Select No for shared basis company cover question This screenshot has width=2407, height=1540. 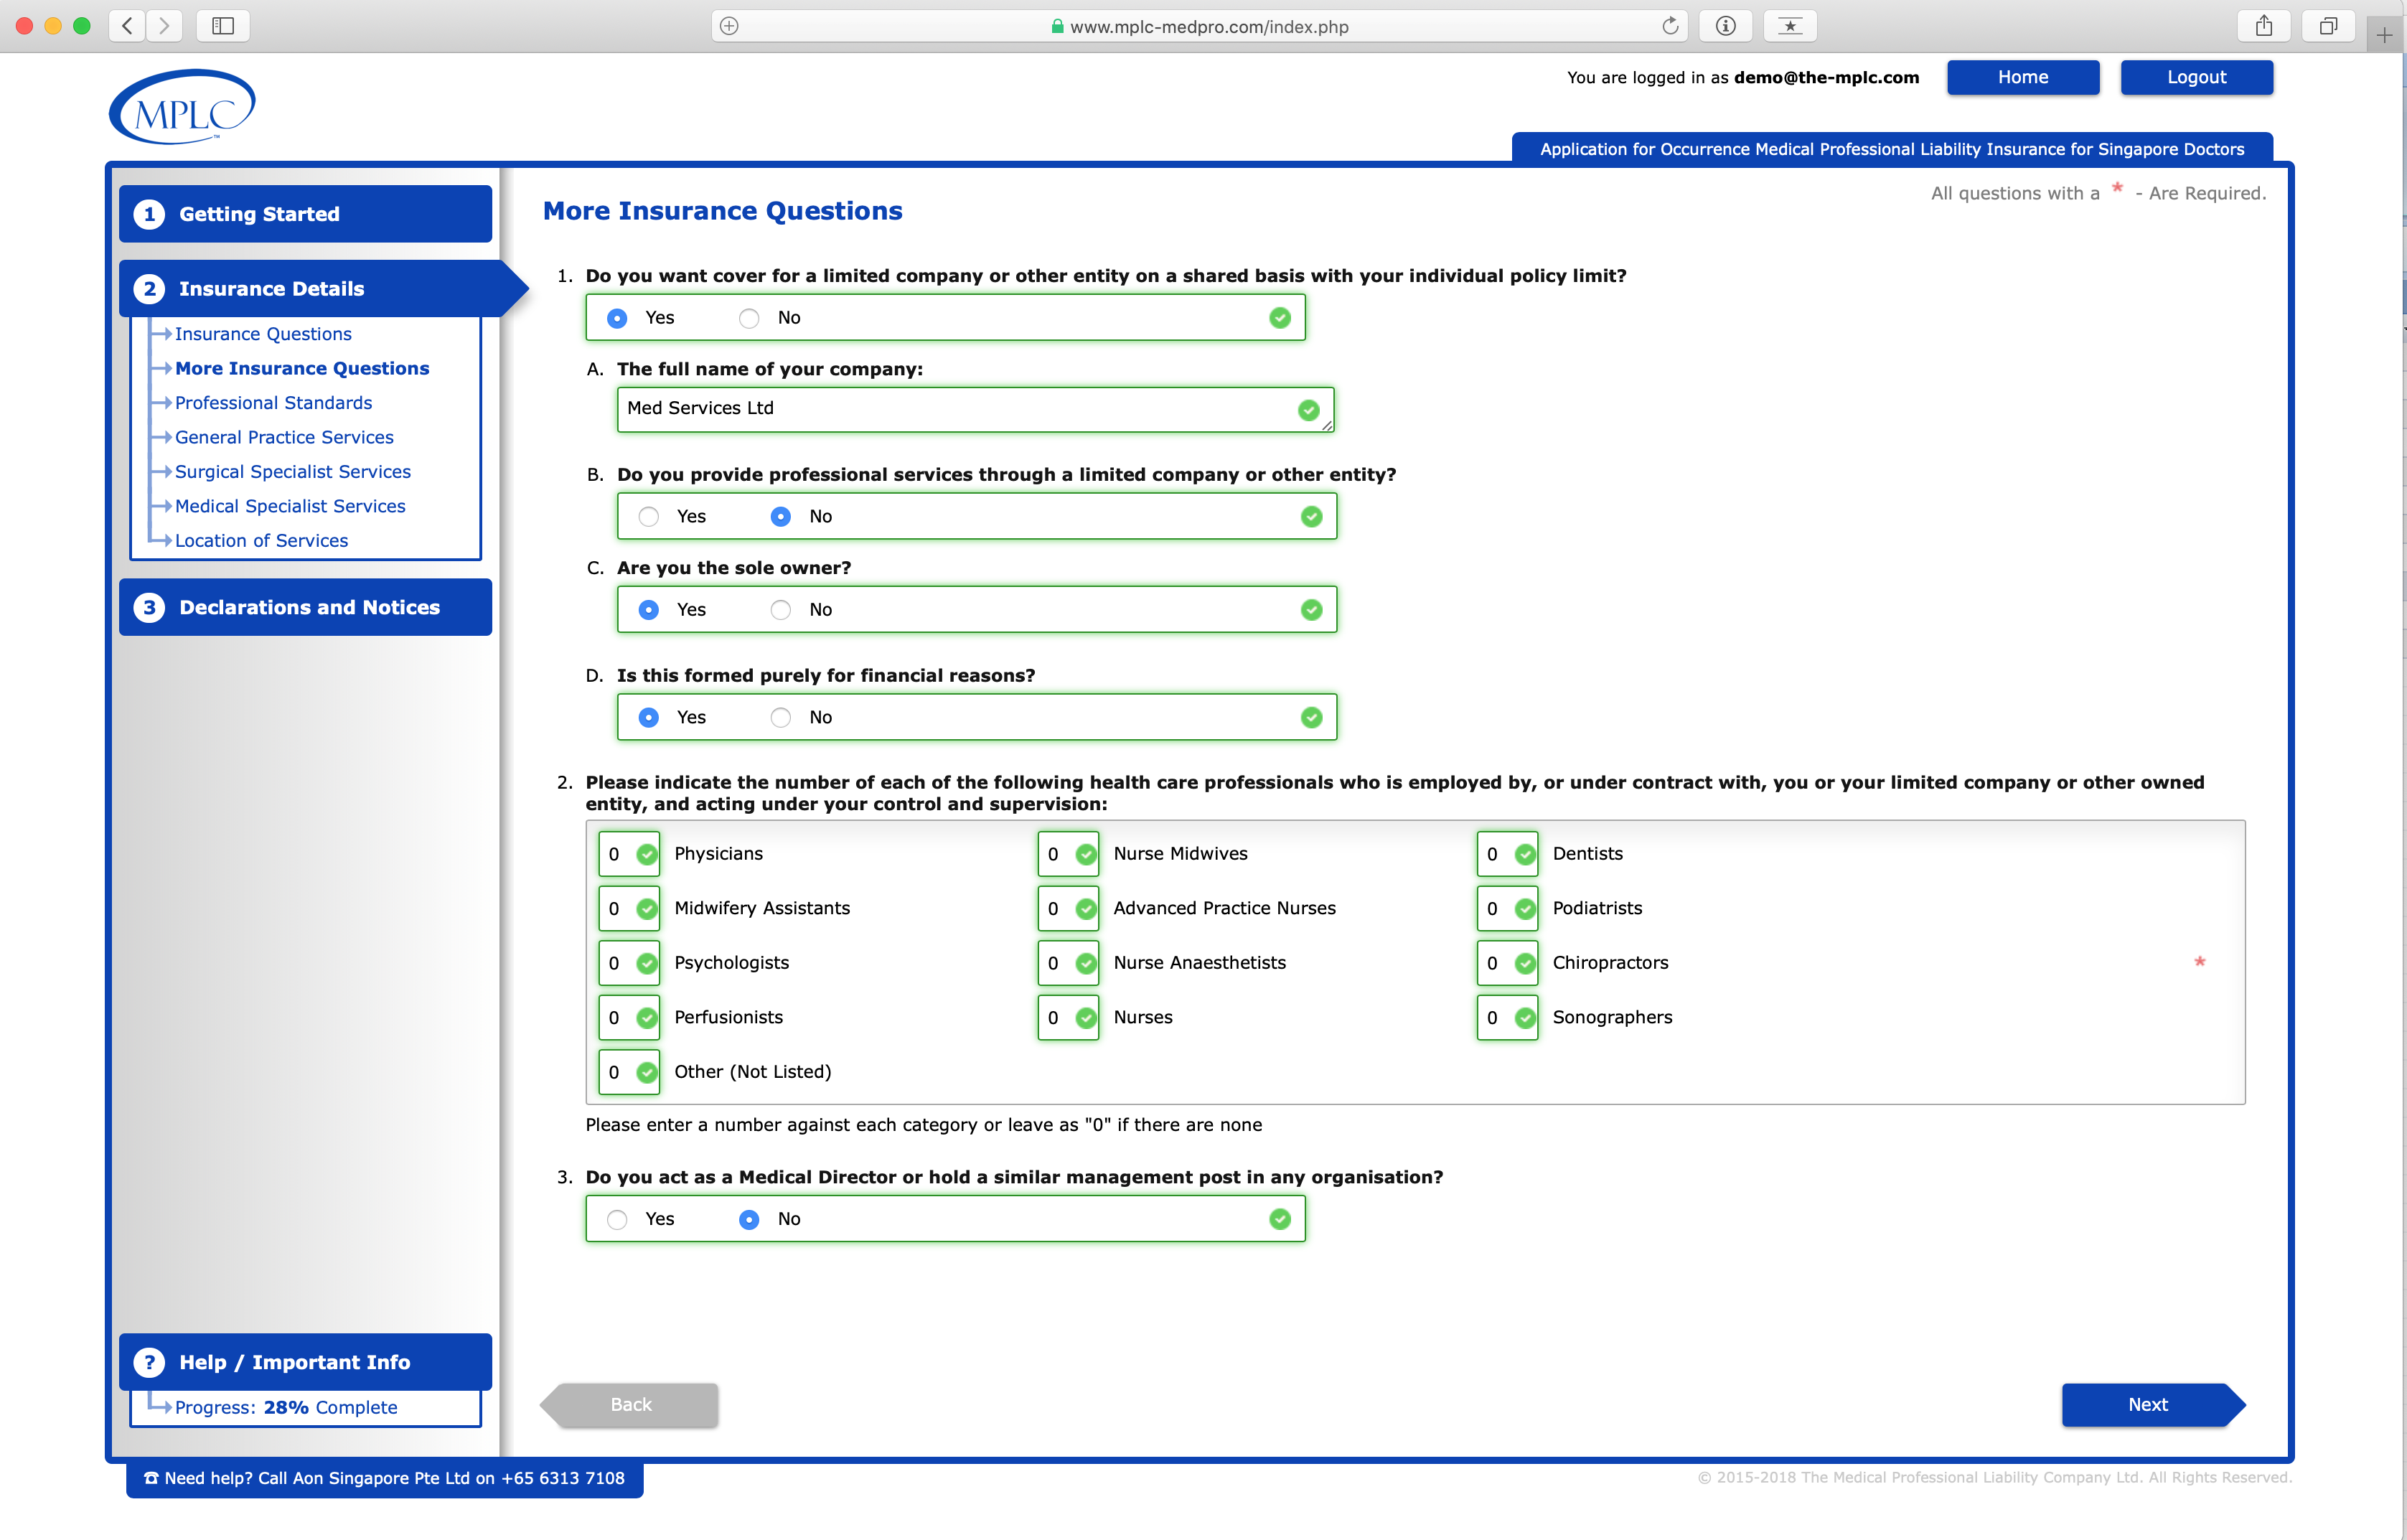(748, 317)
